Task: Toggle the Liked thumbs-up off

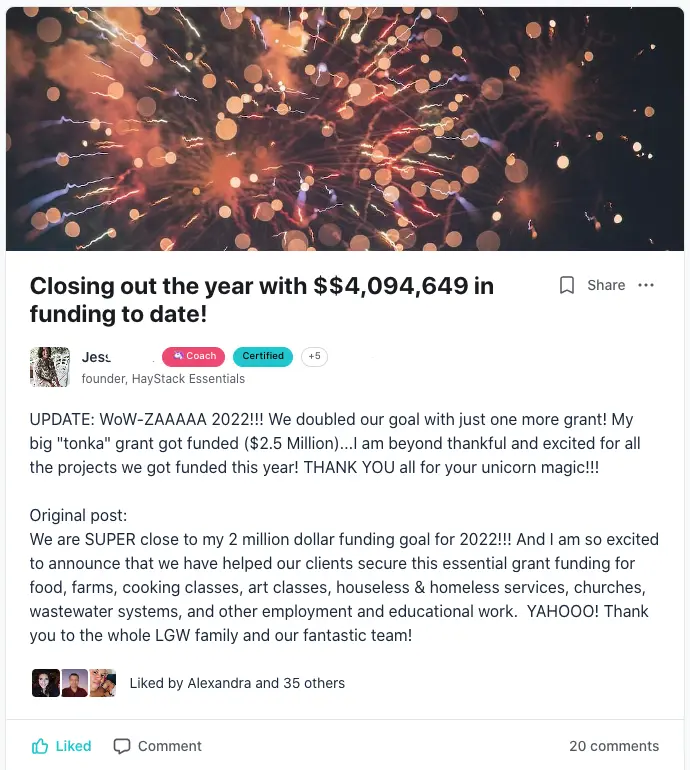Action: tap(62, 746)
